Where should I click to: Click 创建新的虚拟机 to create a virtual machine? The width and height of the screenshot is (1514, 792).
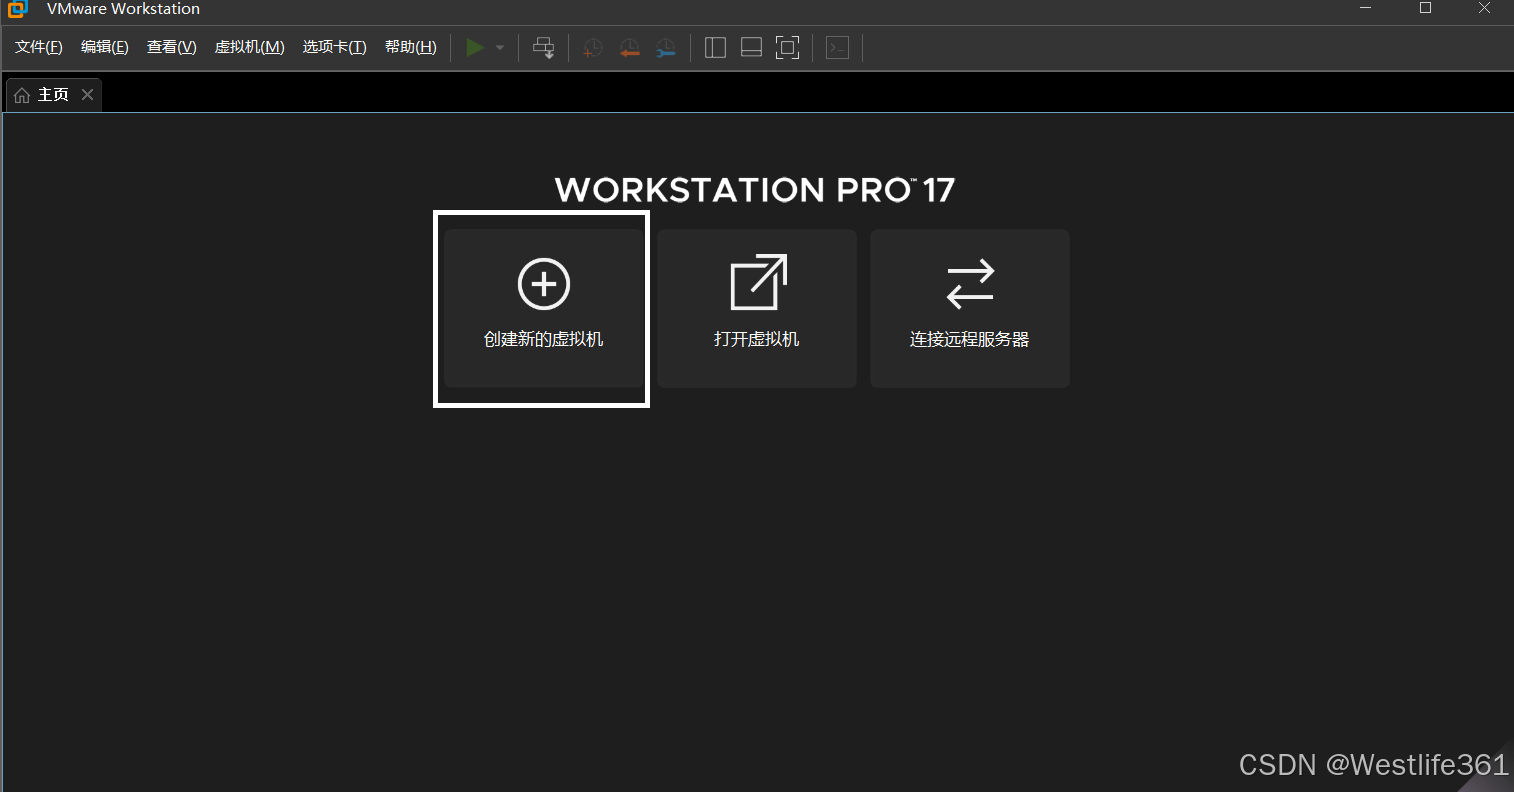541,308
